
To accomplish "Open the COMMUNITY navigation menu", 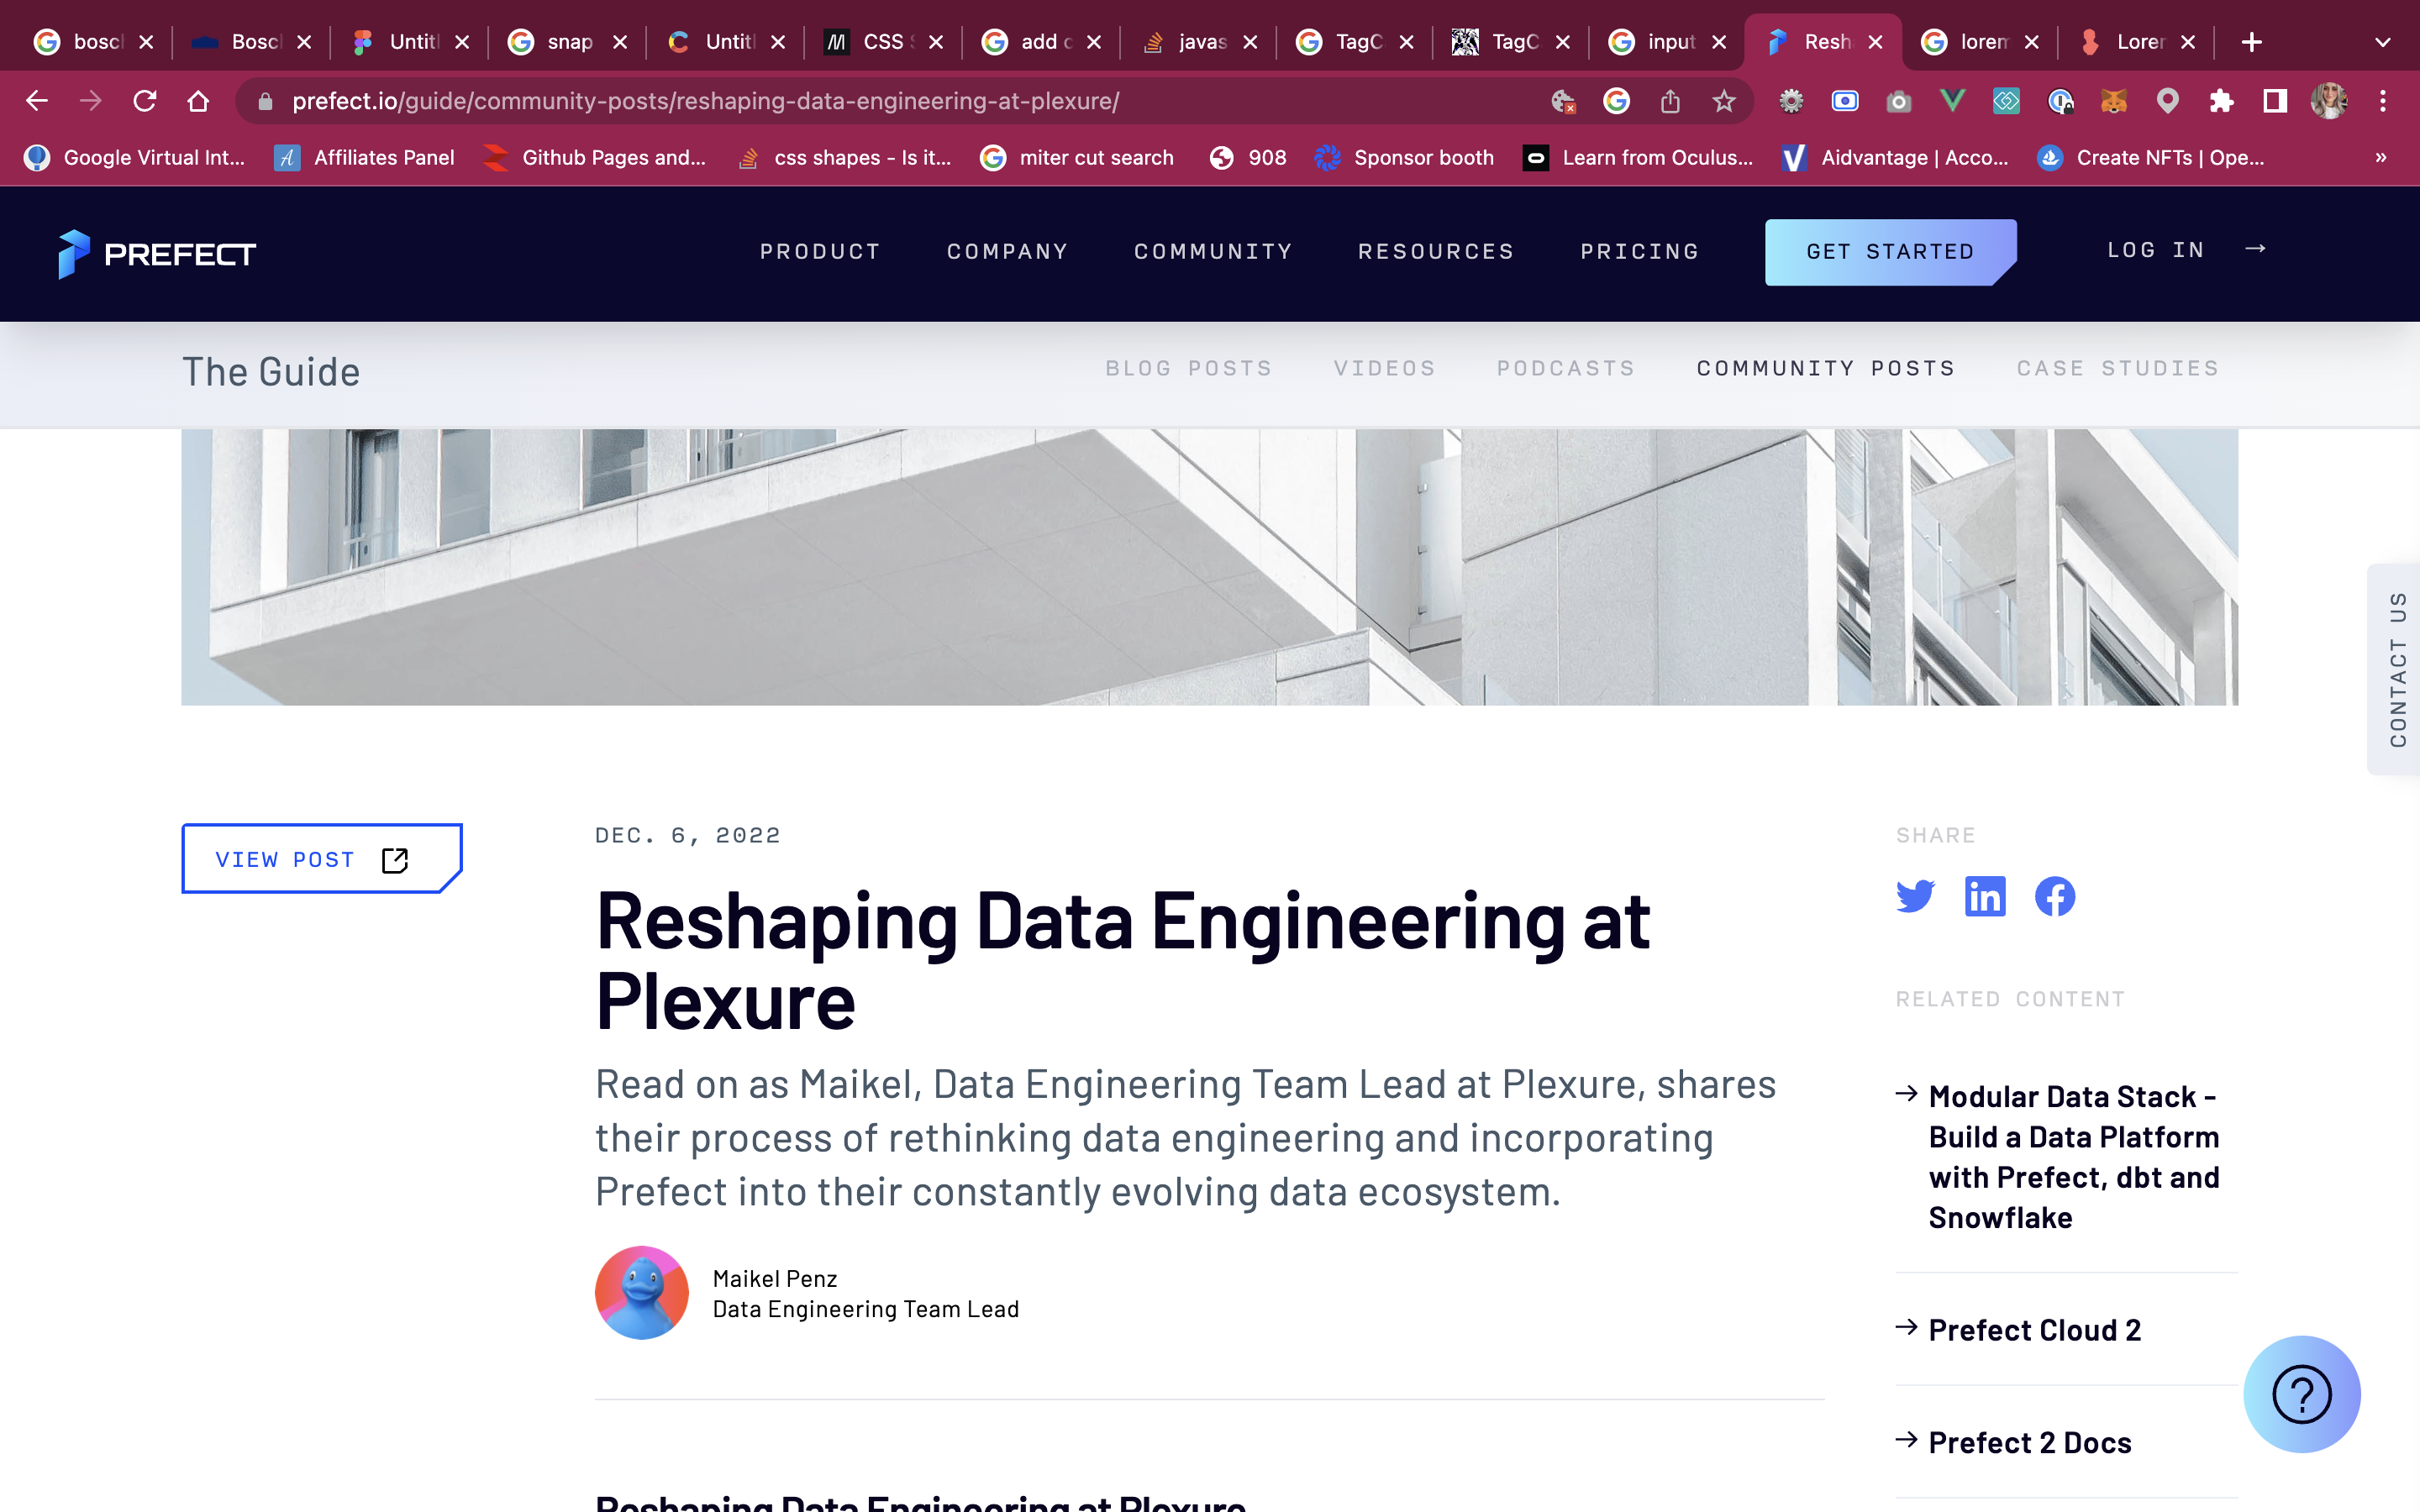I will click(x=1213, y=251).
